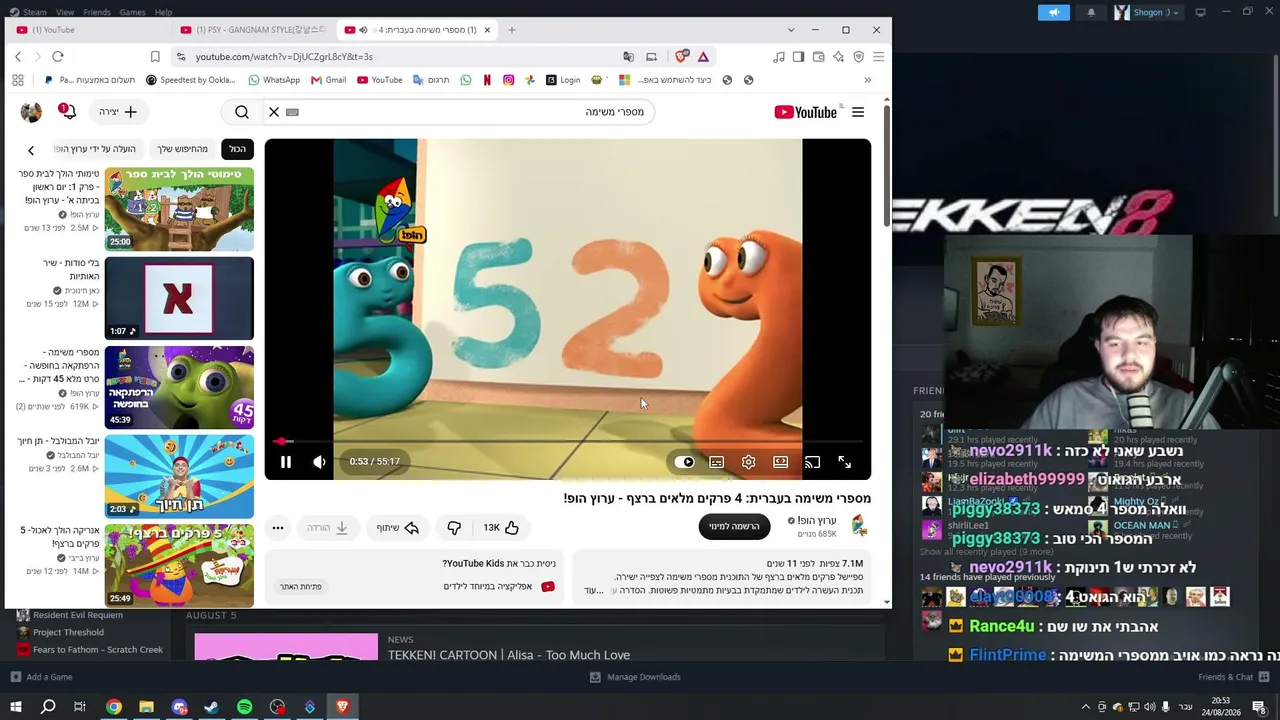Select the הועלה על ידי ערוץ הופ filter chip
The image size is (1280, 720).
pos(97,149)
